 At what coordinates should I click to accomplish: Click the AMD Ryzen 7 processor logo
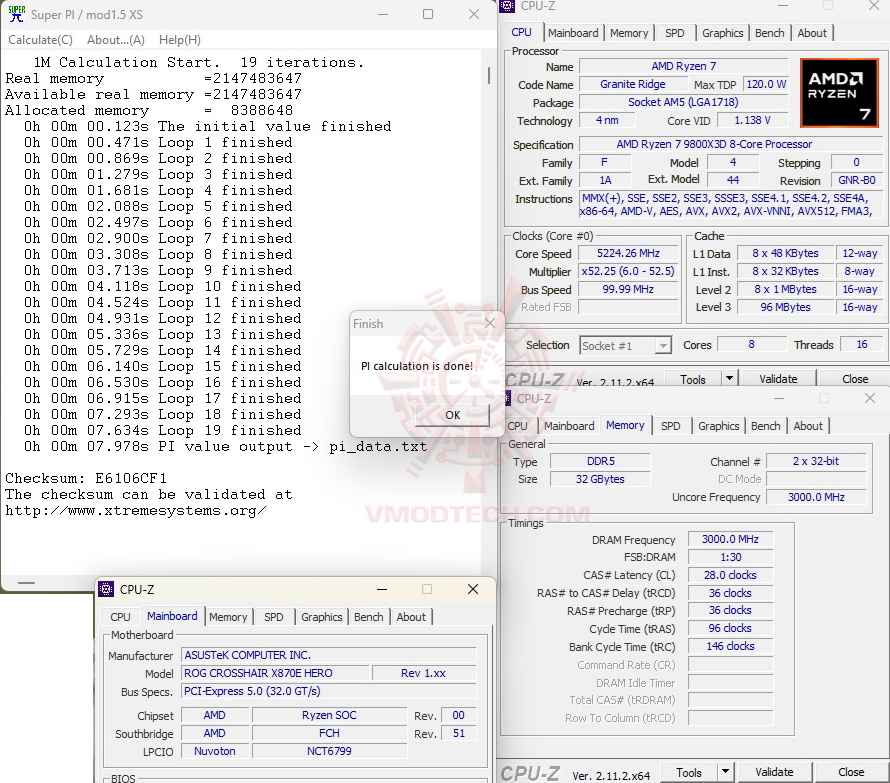839,93
